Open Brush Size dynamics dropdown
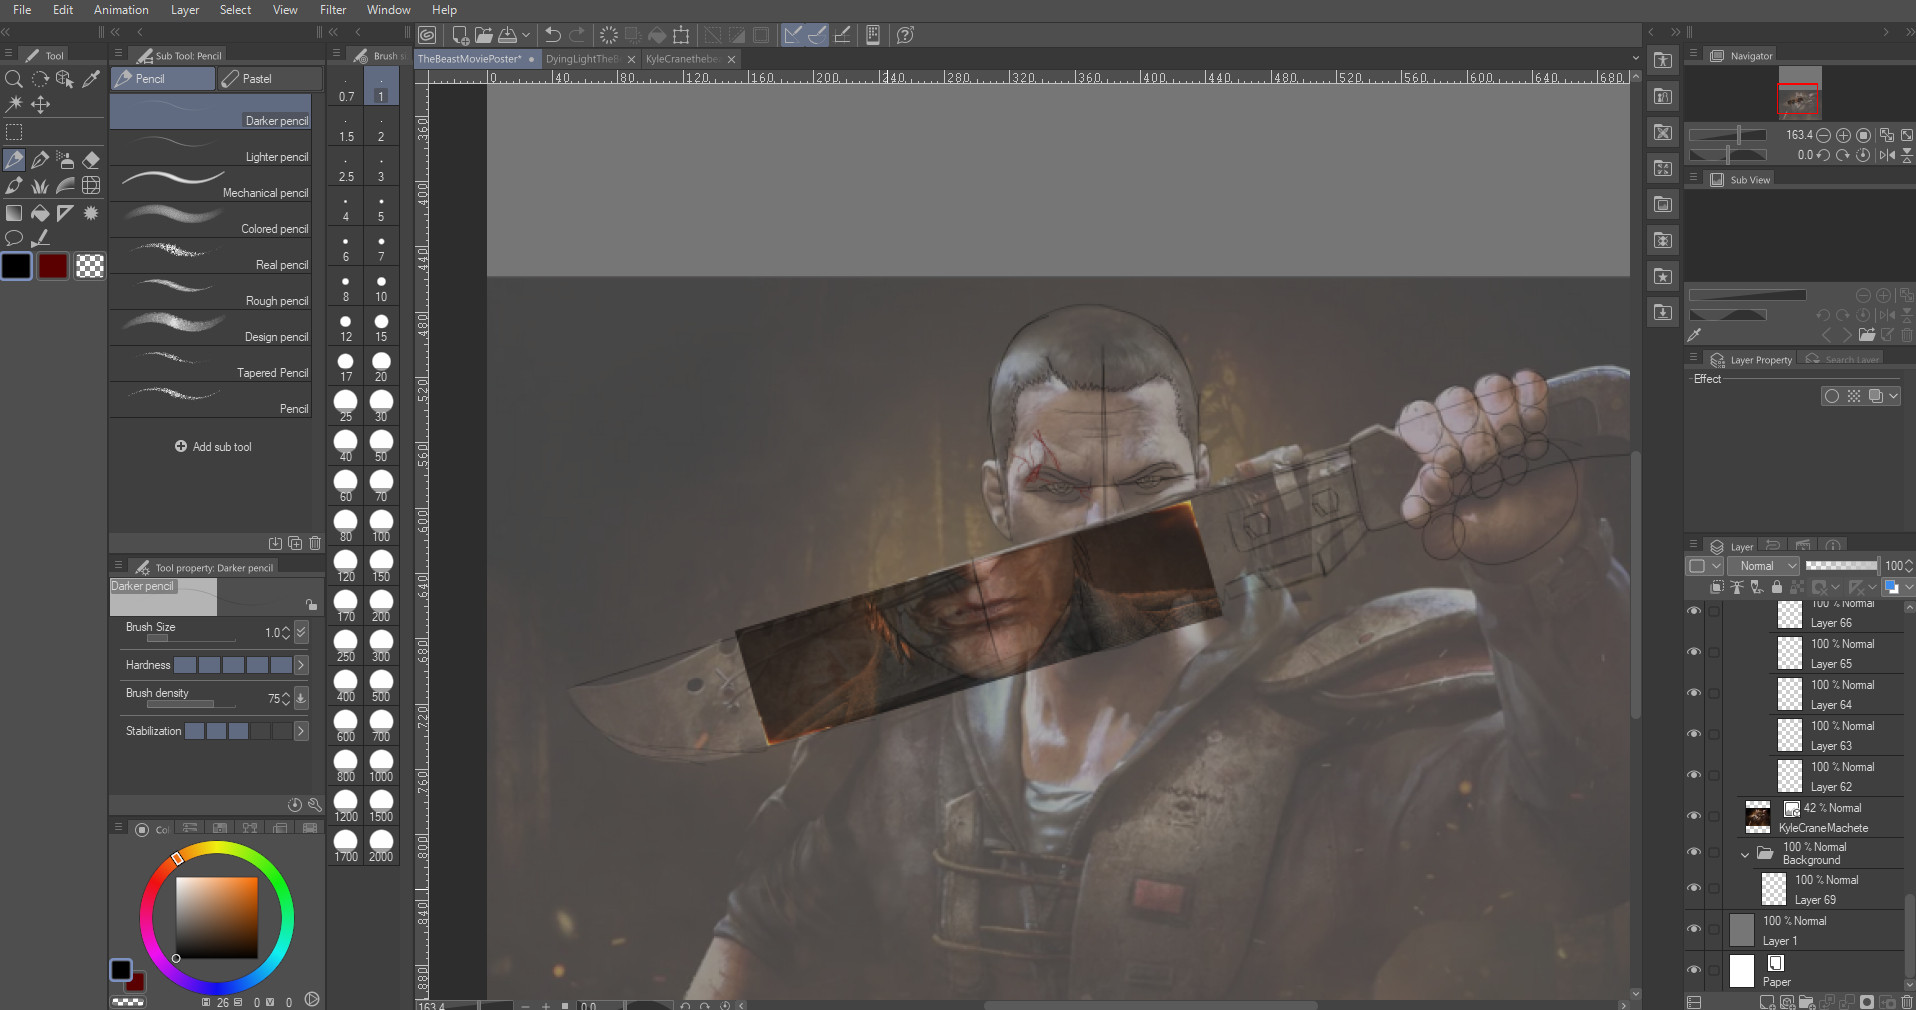Image resolution: width=1916 pixels, height=1010 pixels. coord(302,632)
